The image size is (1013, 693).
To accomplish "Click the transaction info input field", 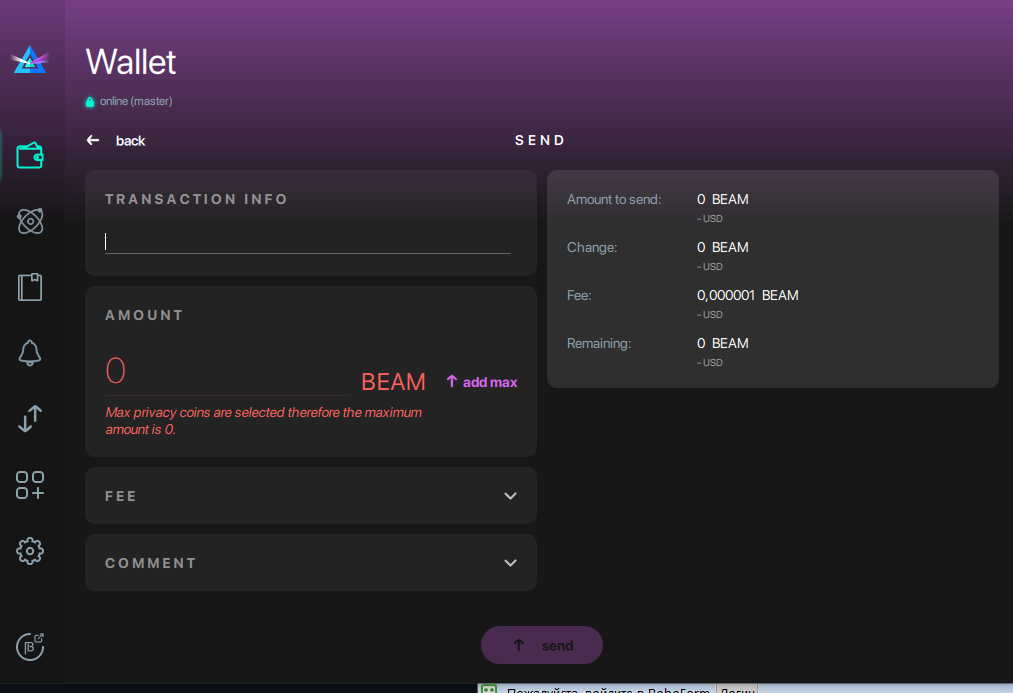I will [x=307, y=242].
